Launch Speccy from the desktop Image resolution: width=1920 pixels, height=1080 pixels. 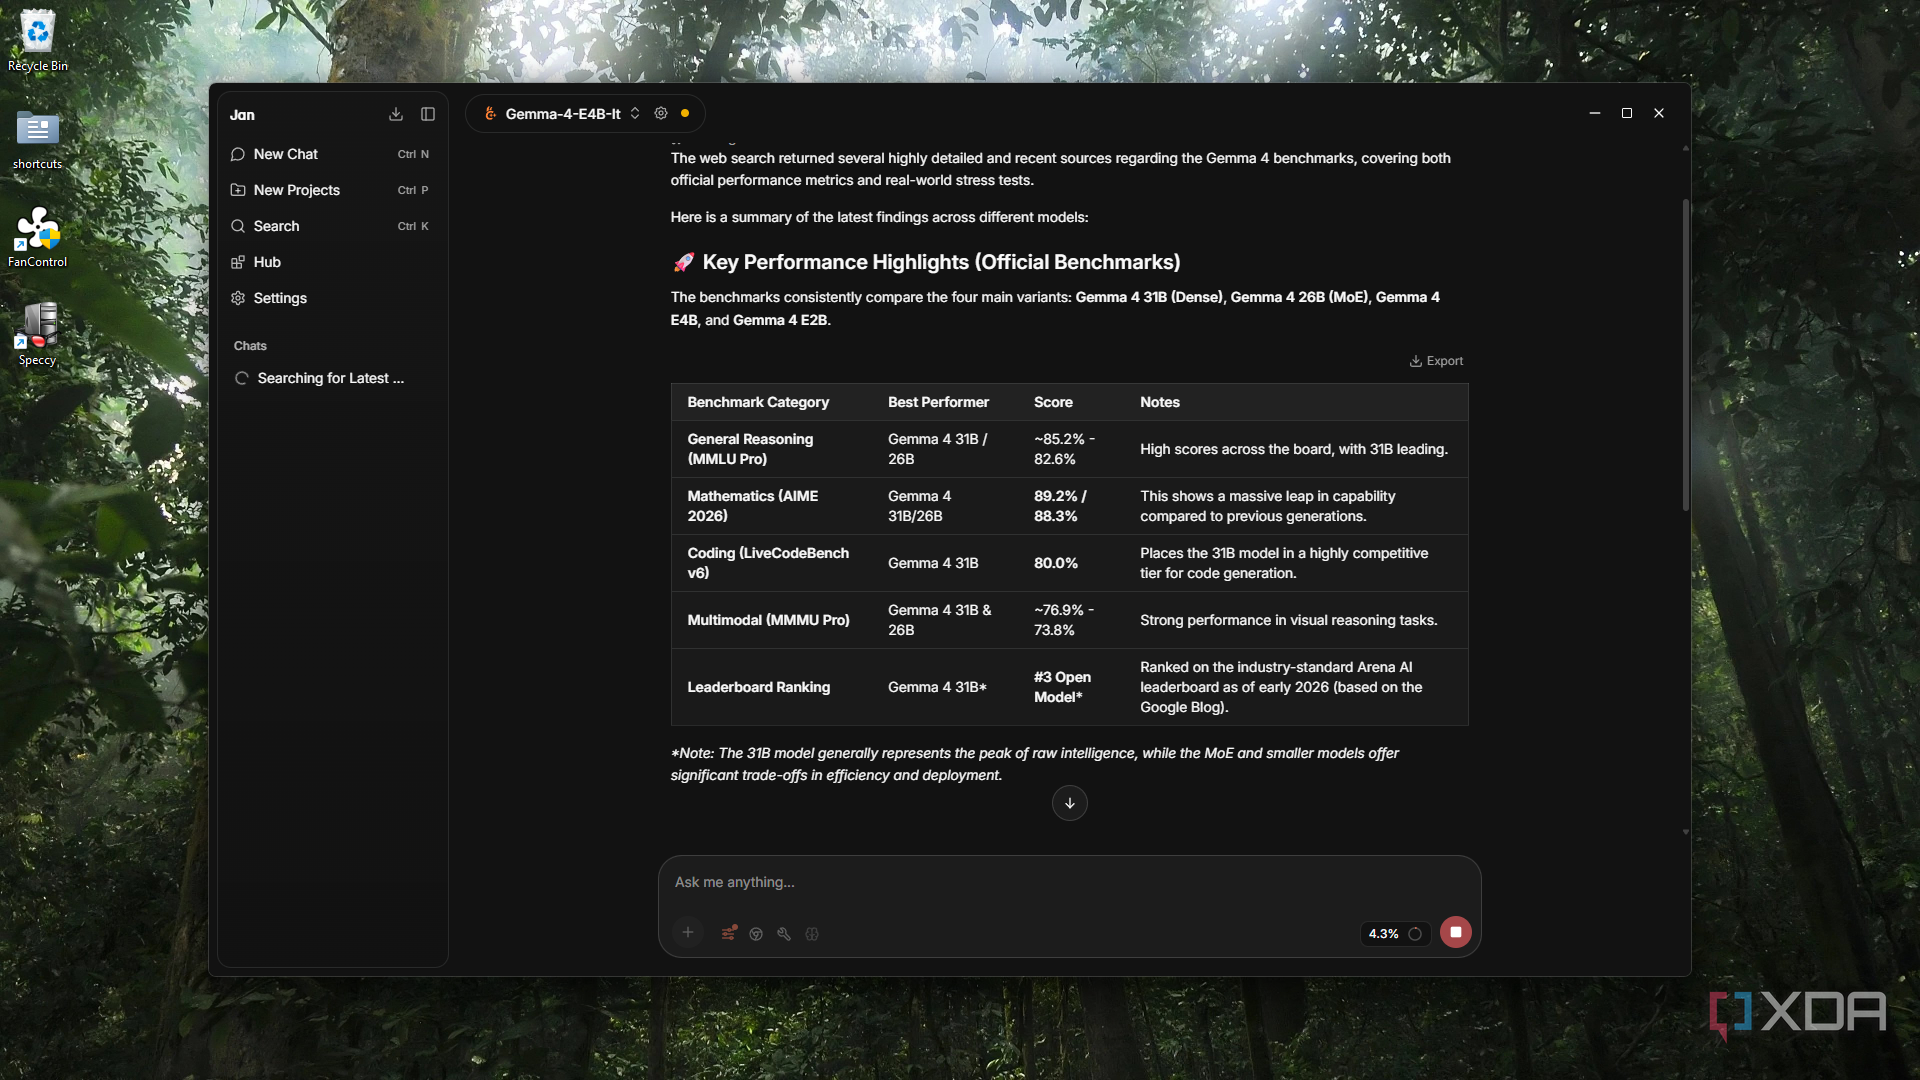[x=38, y=335]
